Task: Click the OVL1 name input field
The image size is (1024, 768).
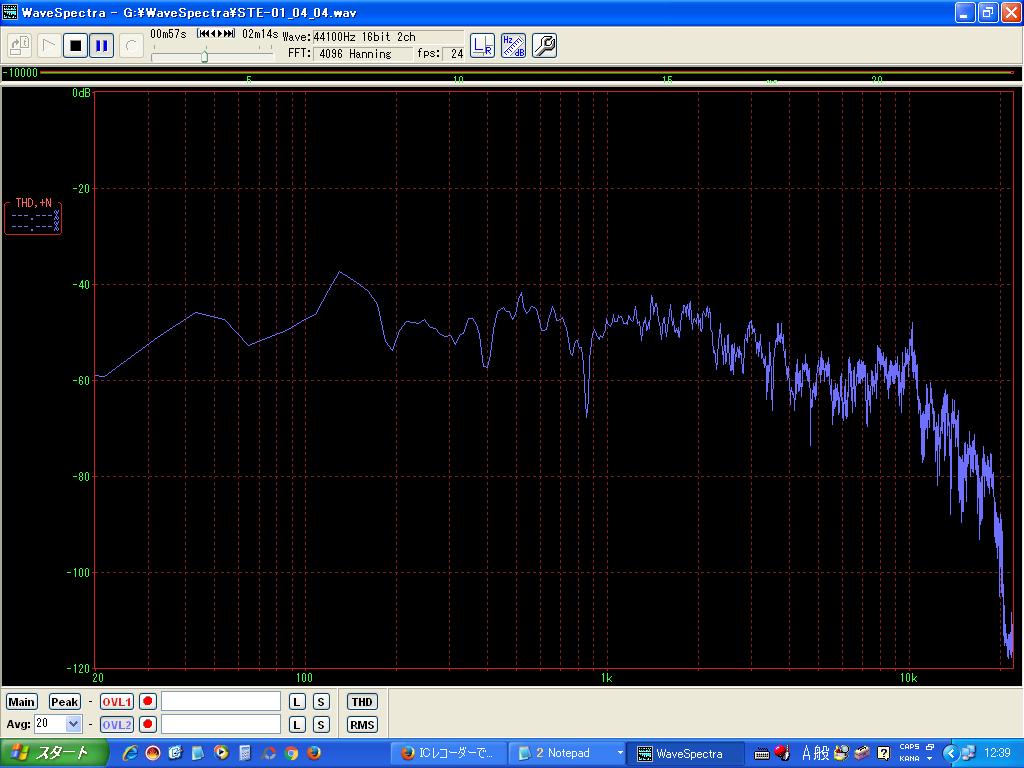Action: [221, 701]
